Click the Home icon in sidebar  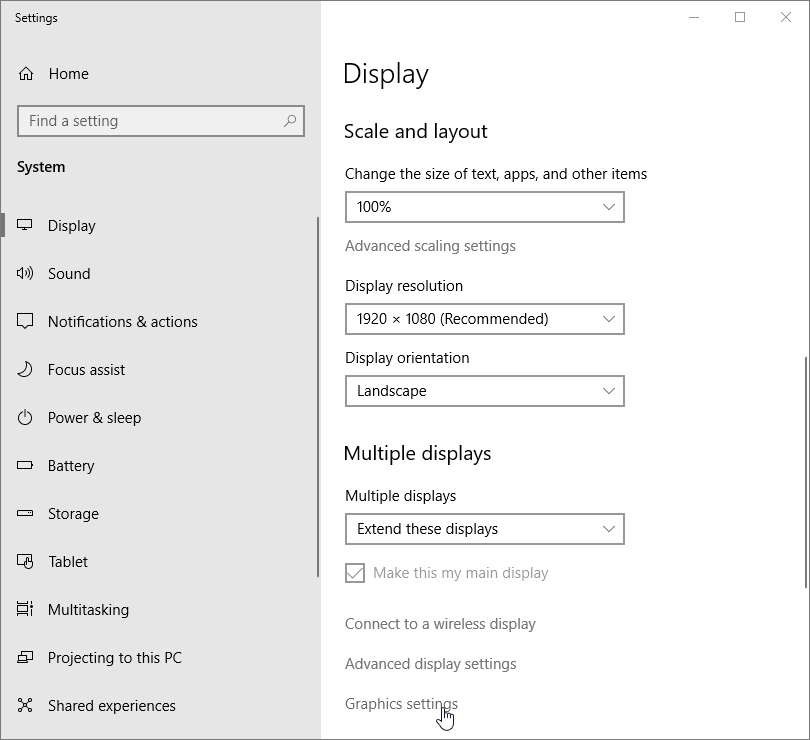(x=26, y=74)
